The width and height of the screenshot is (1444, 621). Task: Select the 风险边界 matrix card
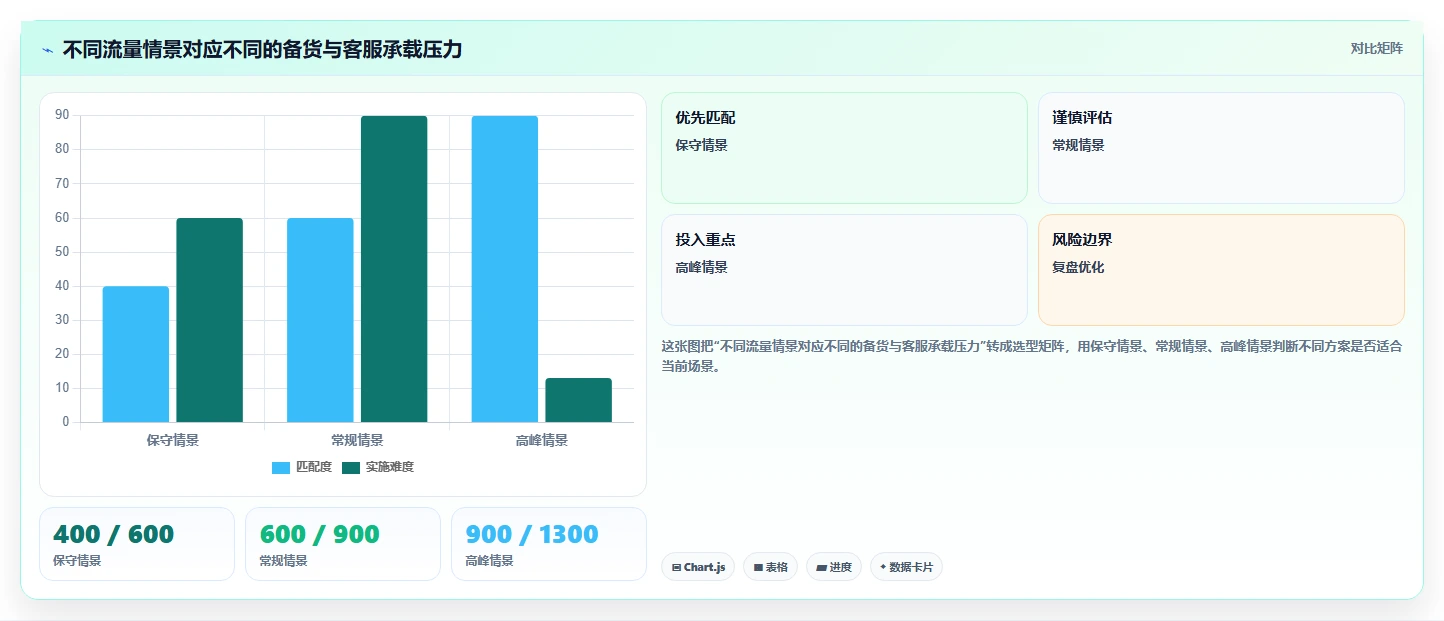point(1221,270)
